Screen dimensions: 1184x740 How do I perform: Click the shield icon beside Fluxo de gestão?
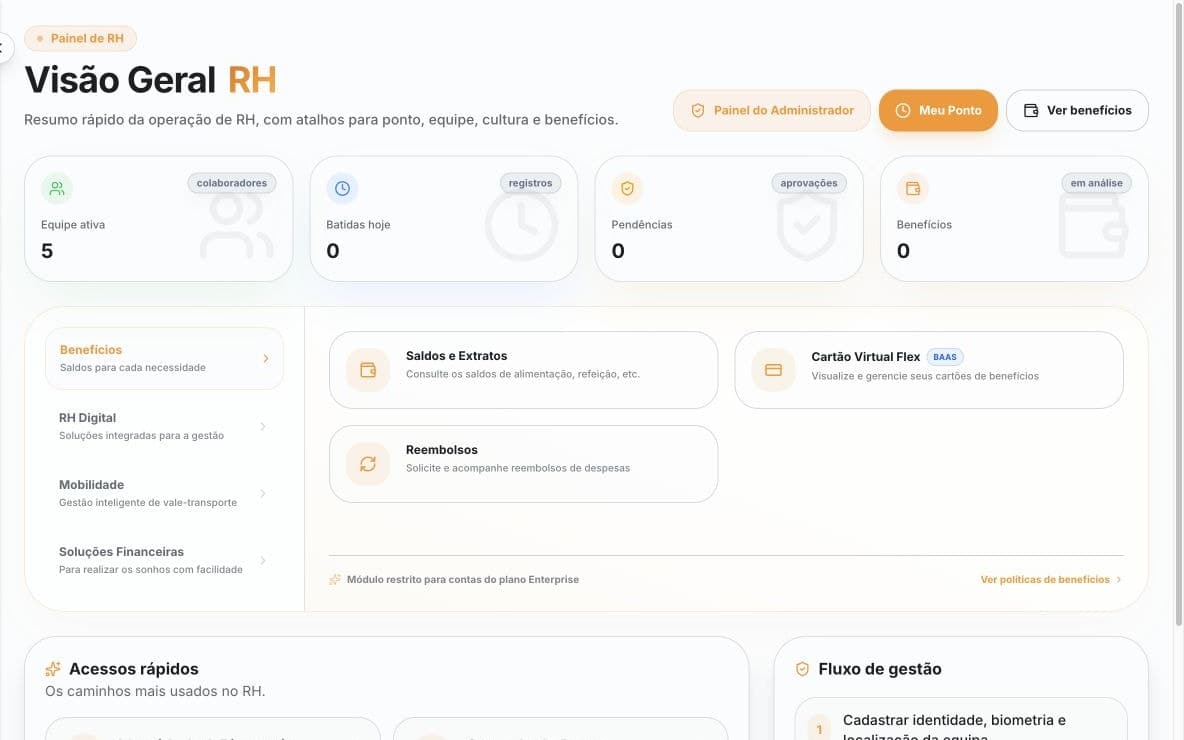click(803, 669)
